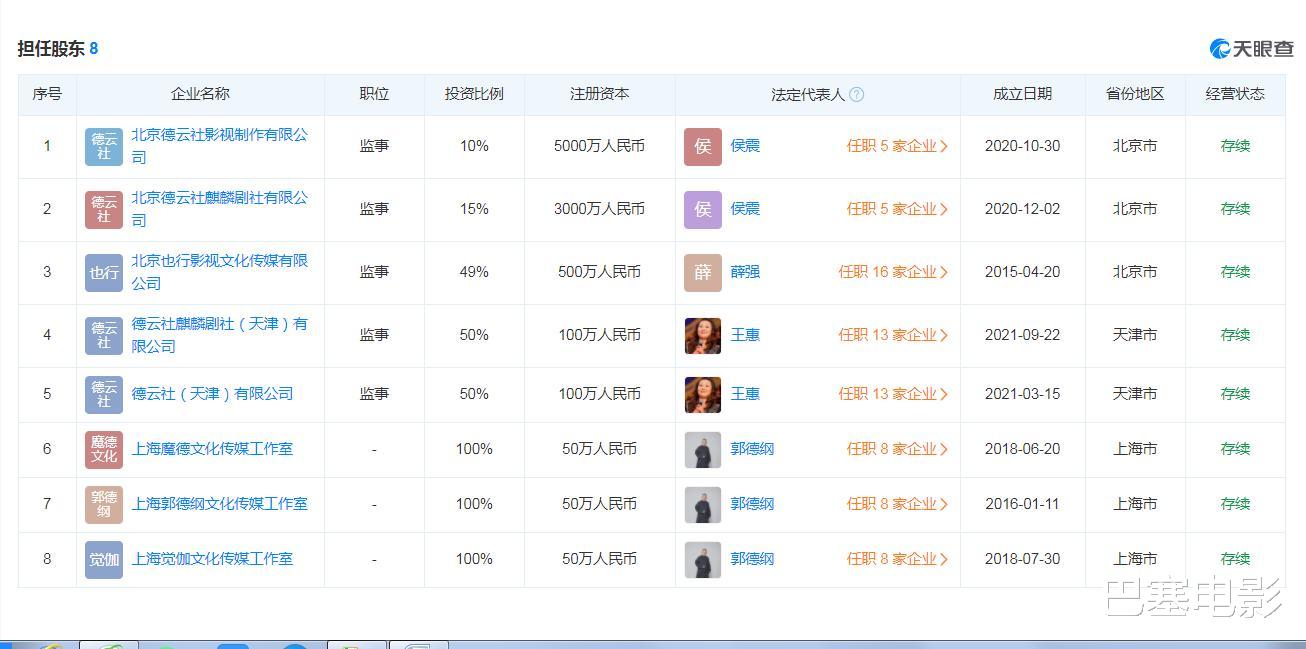Open 北京德云社麒麟剧社有限公司 company page
The width and height of the screenshot is (1306, 649).
[x=220, y=209]
